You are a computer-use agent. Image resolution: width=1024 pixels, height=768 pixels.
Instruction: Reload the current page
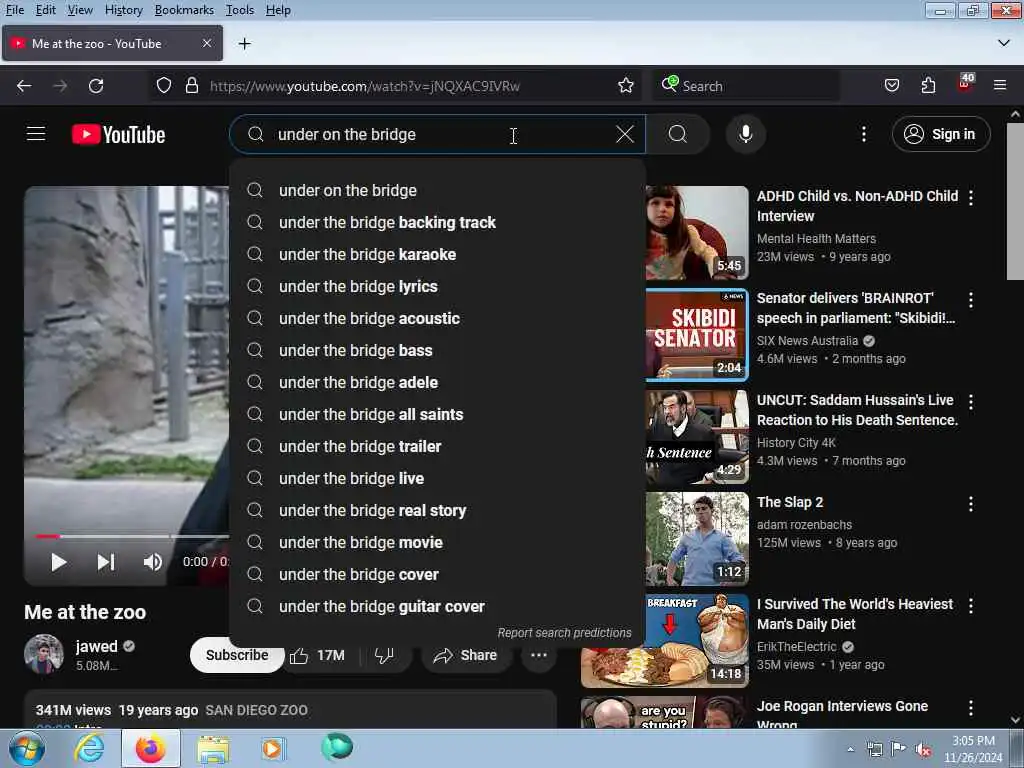click(x=96, y=86)
